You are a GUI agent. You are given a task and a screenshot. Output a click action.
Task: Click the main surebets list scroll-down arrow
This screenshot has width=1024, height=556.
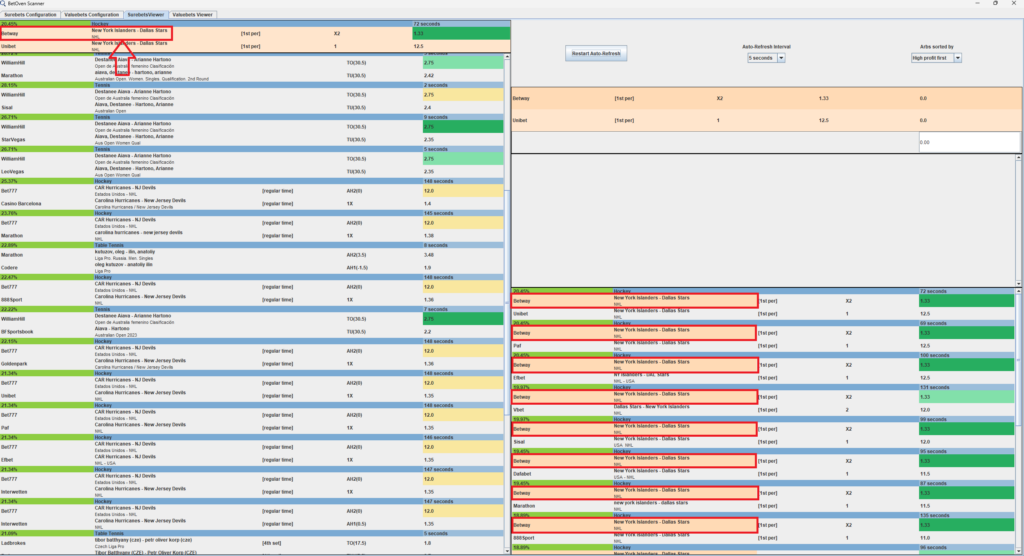tap(507, 551)
